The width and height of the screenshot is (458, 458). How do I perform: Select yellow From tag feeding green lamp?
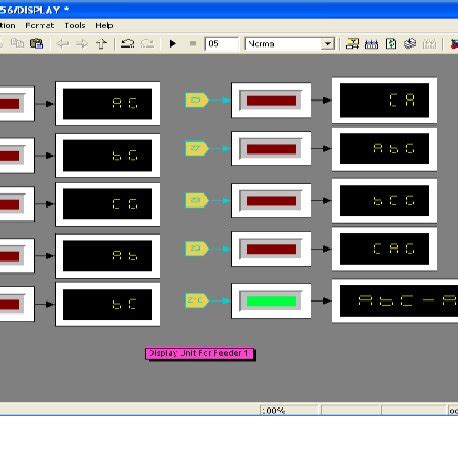[x=197, y=301]
